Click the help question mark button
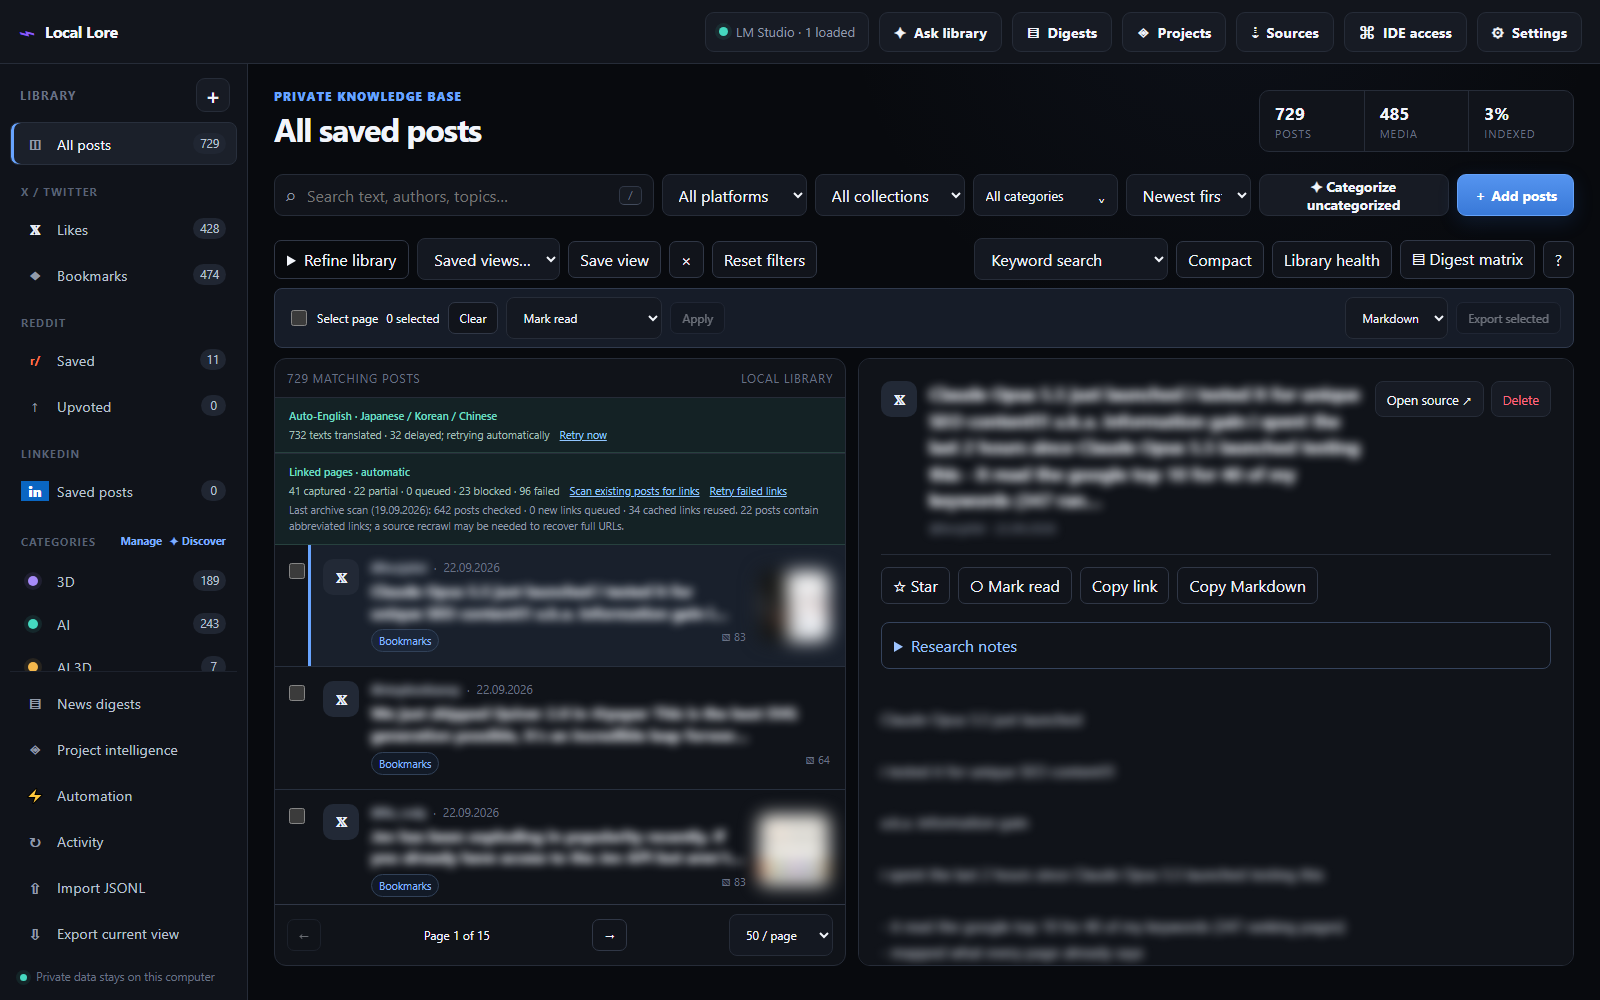Screen dimensions: 1600x1000 click(x=1558, y=260)
